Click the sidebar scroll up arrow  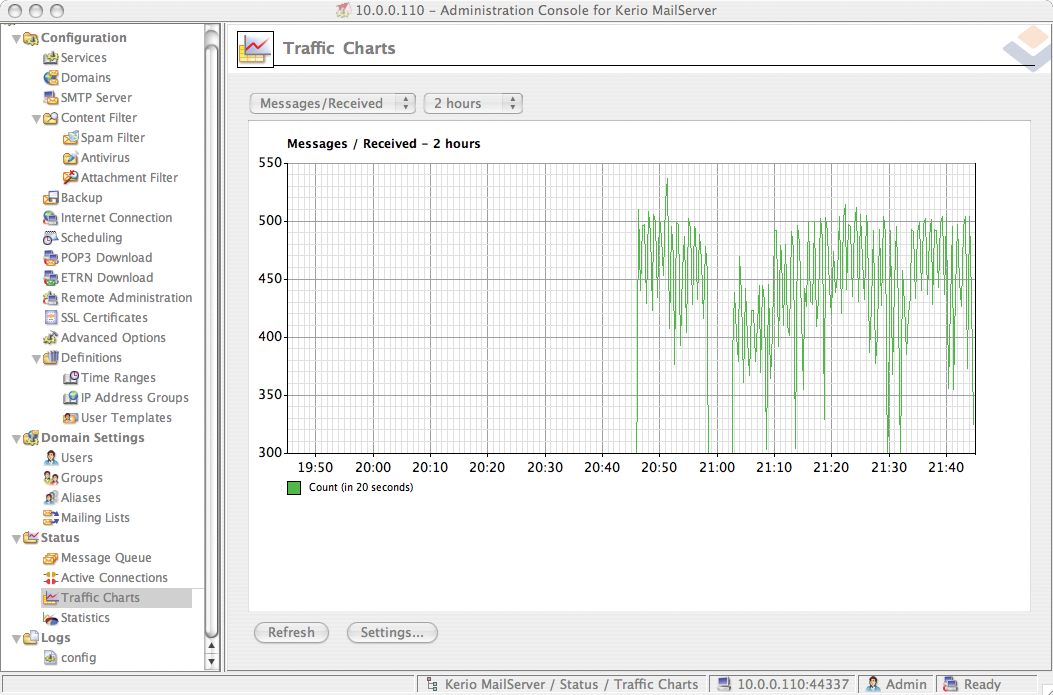point(211,647)
